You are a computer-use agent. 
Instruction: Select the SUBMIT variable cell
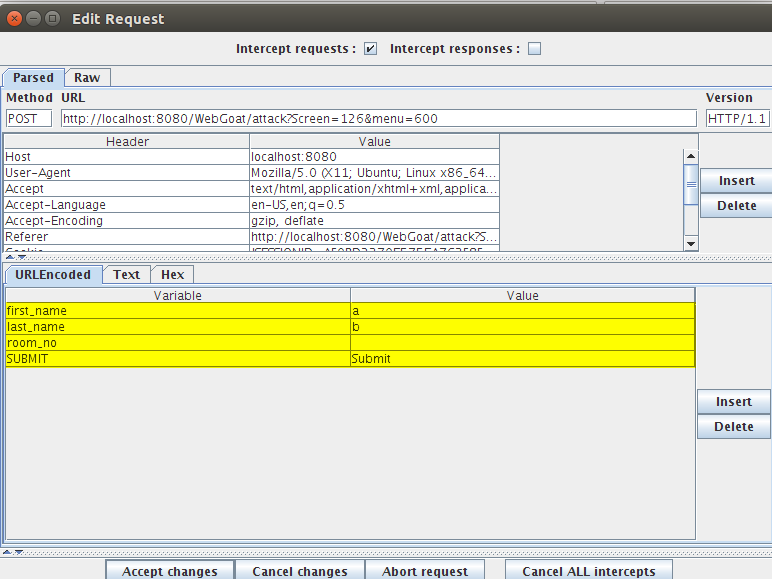(178, 359)
